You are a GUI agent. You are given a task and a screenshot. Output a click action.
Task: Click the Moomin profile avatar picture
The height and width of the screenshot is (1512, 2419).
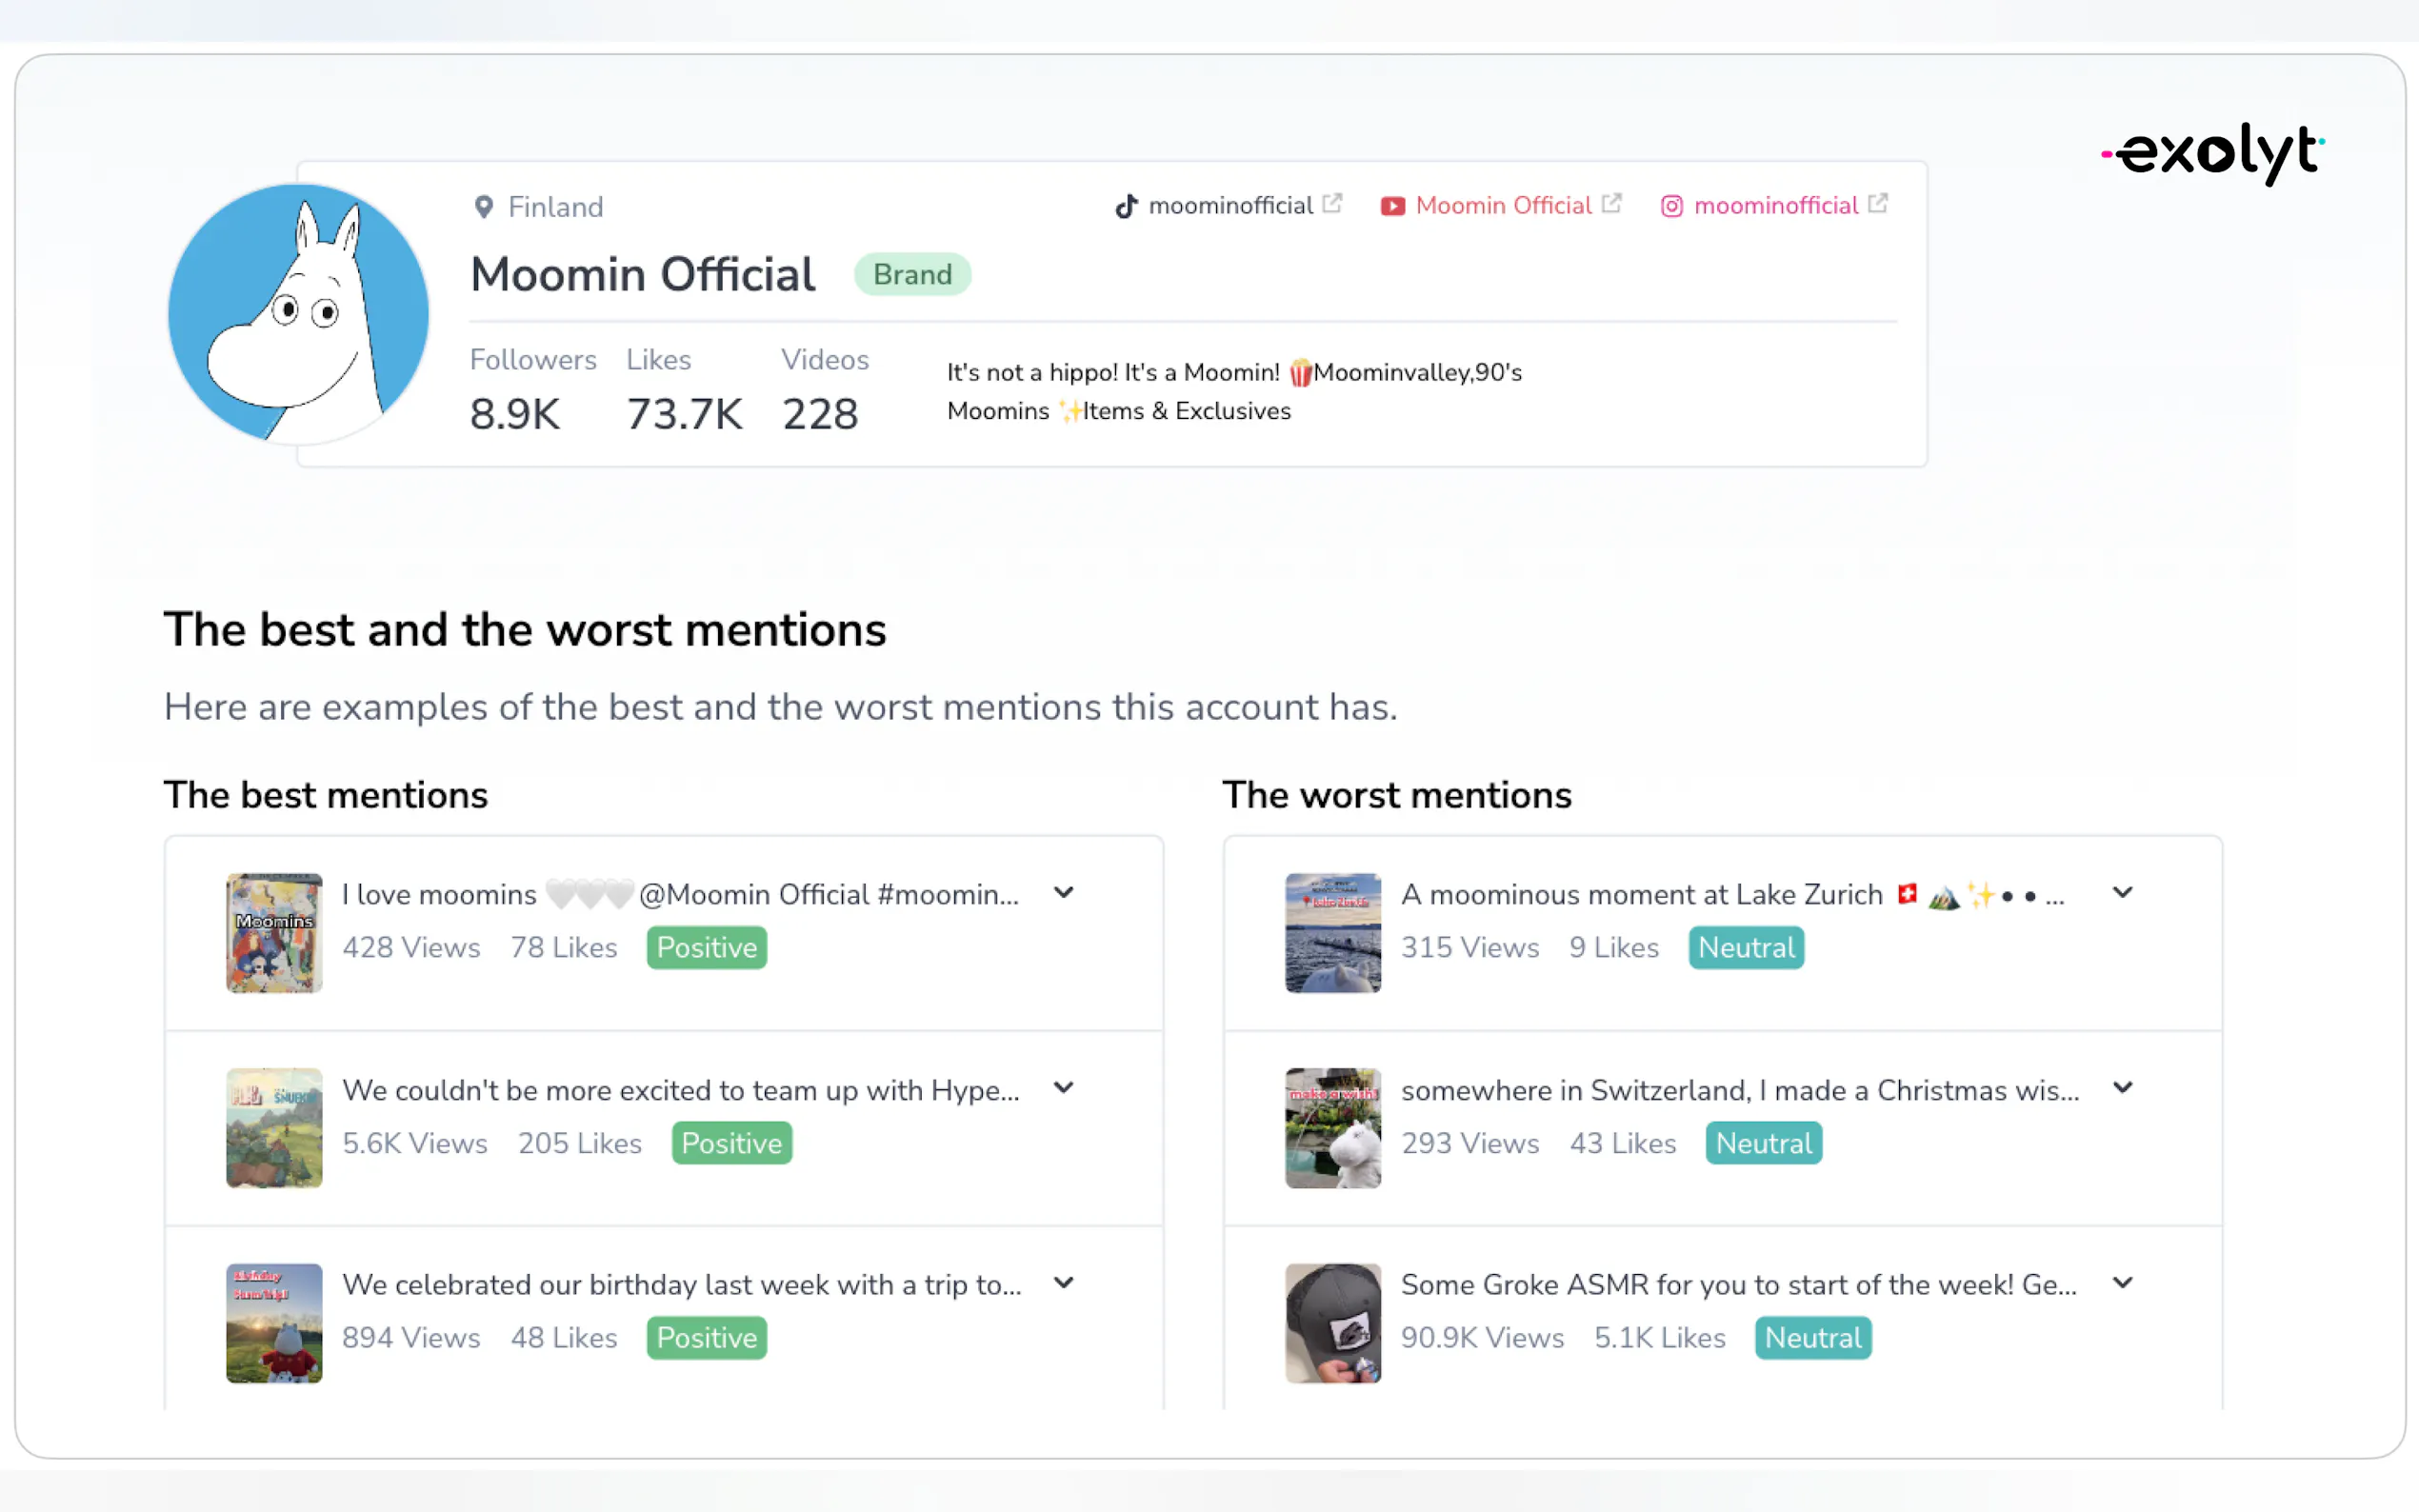pyautogui.click(x=298, y=313)
